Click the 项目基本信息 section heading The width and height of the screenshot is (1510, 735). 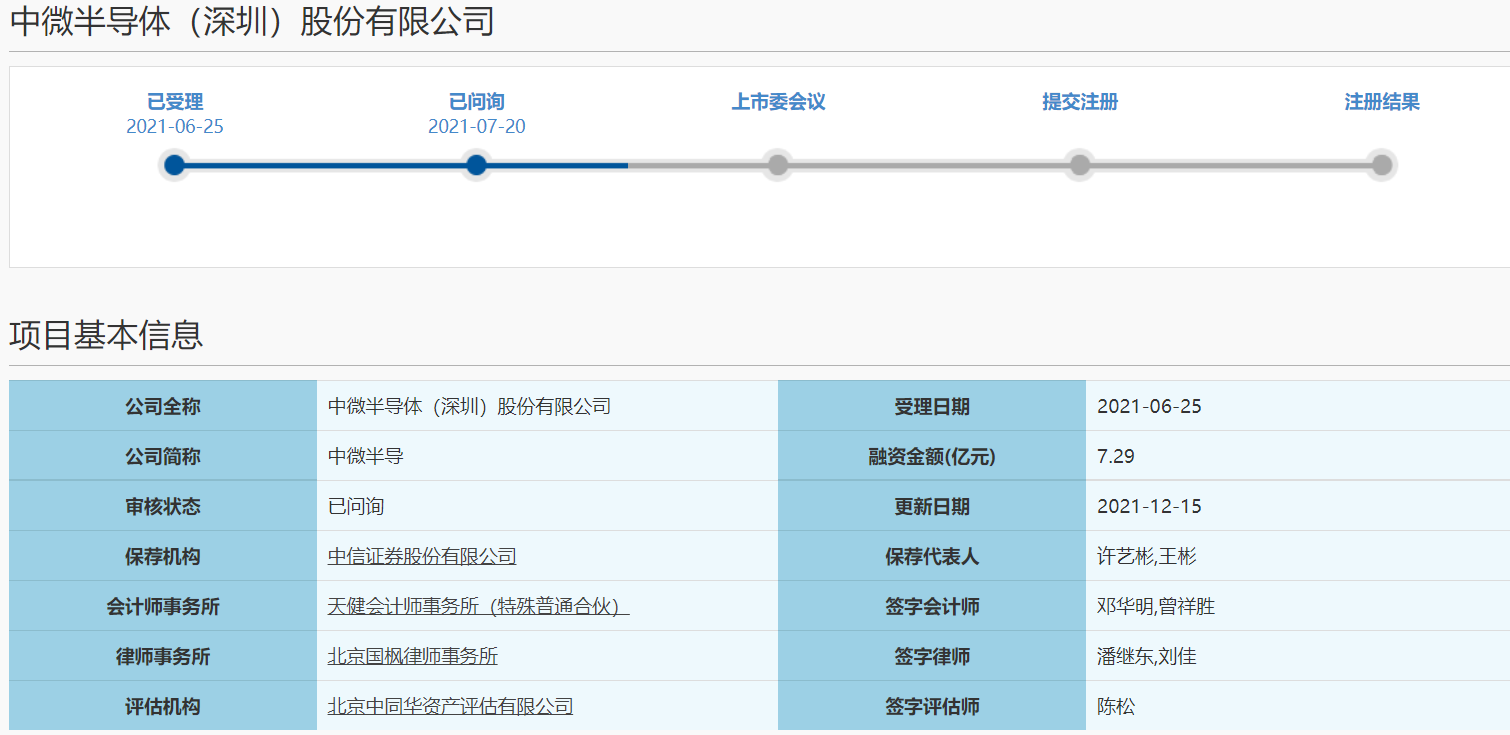pos(107,335)
